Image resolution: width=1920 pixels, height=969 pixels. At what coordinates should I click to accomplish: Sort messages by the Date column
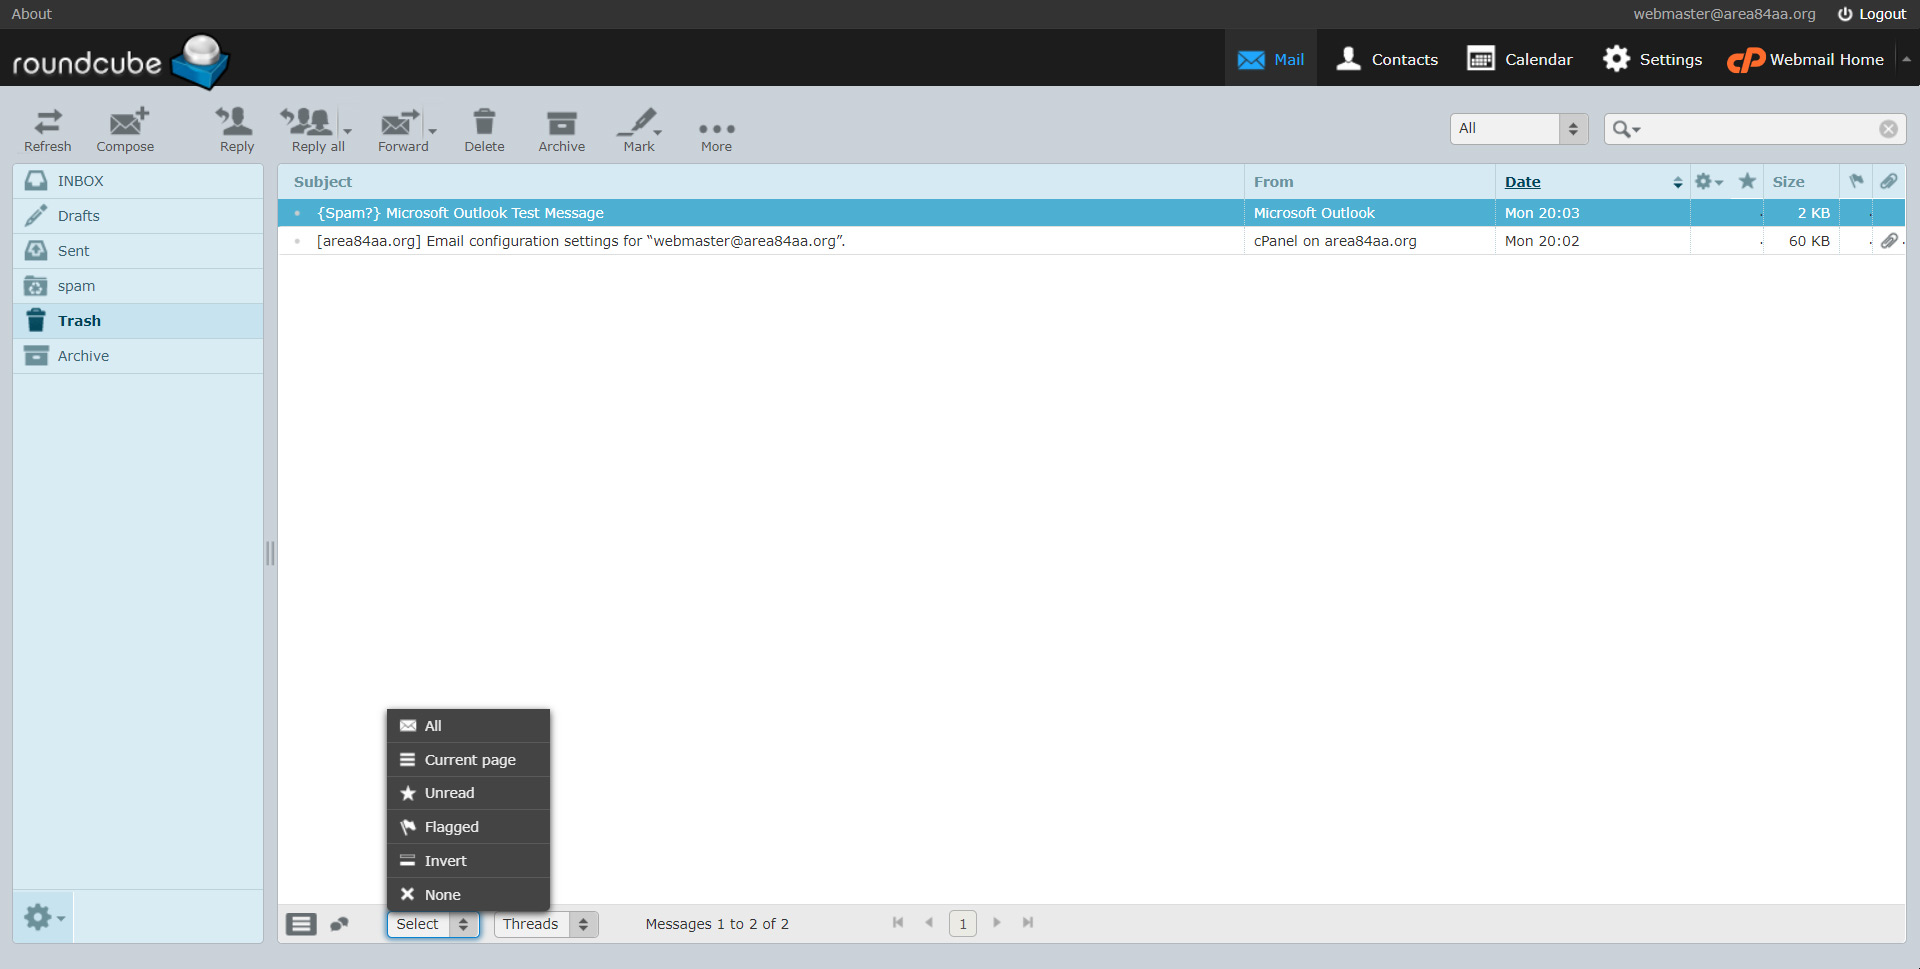(x=1522, y=182)
